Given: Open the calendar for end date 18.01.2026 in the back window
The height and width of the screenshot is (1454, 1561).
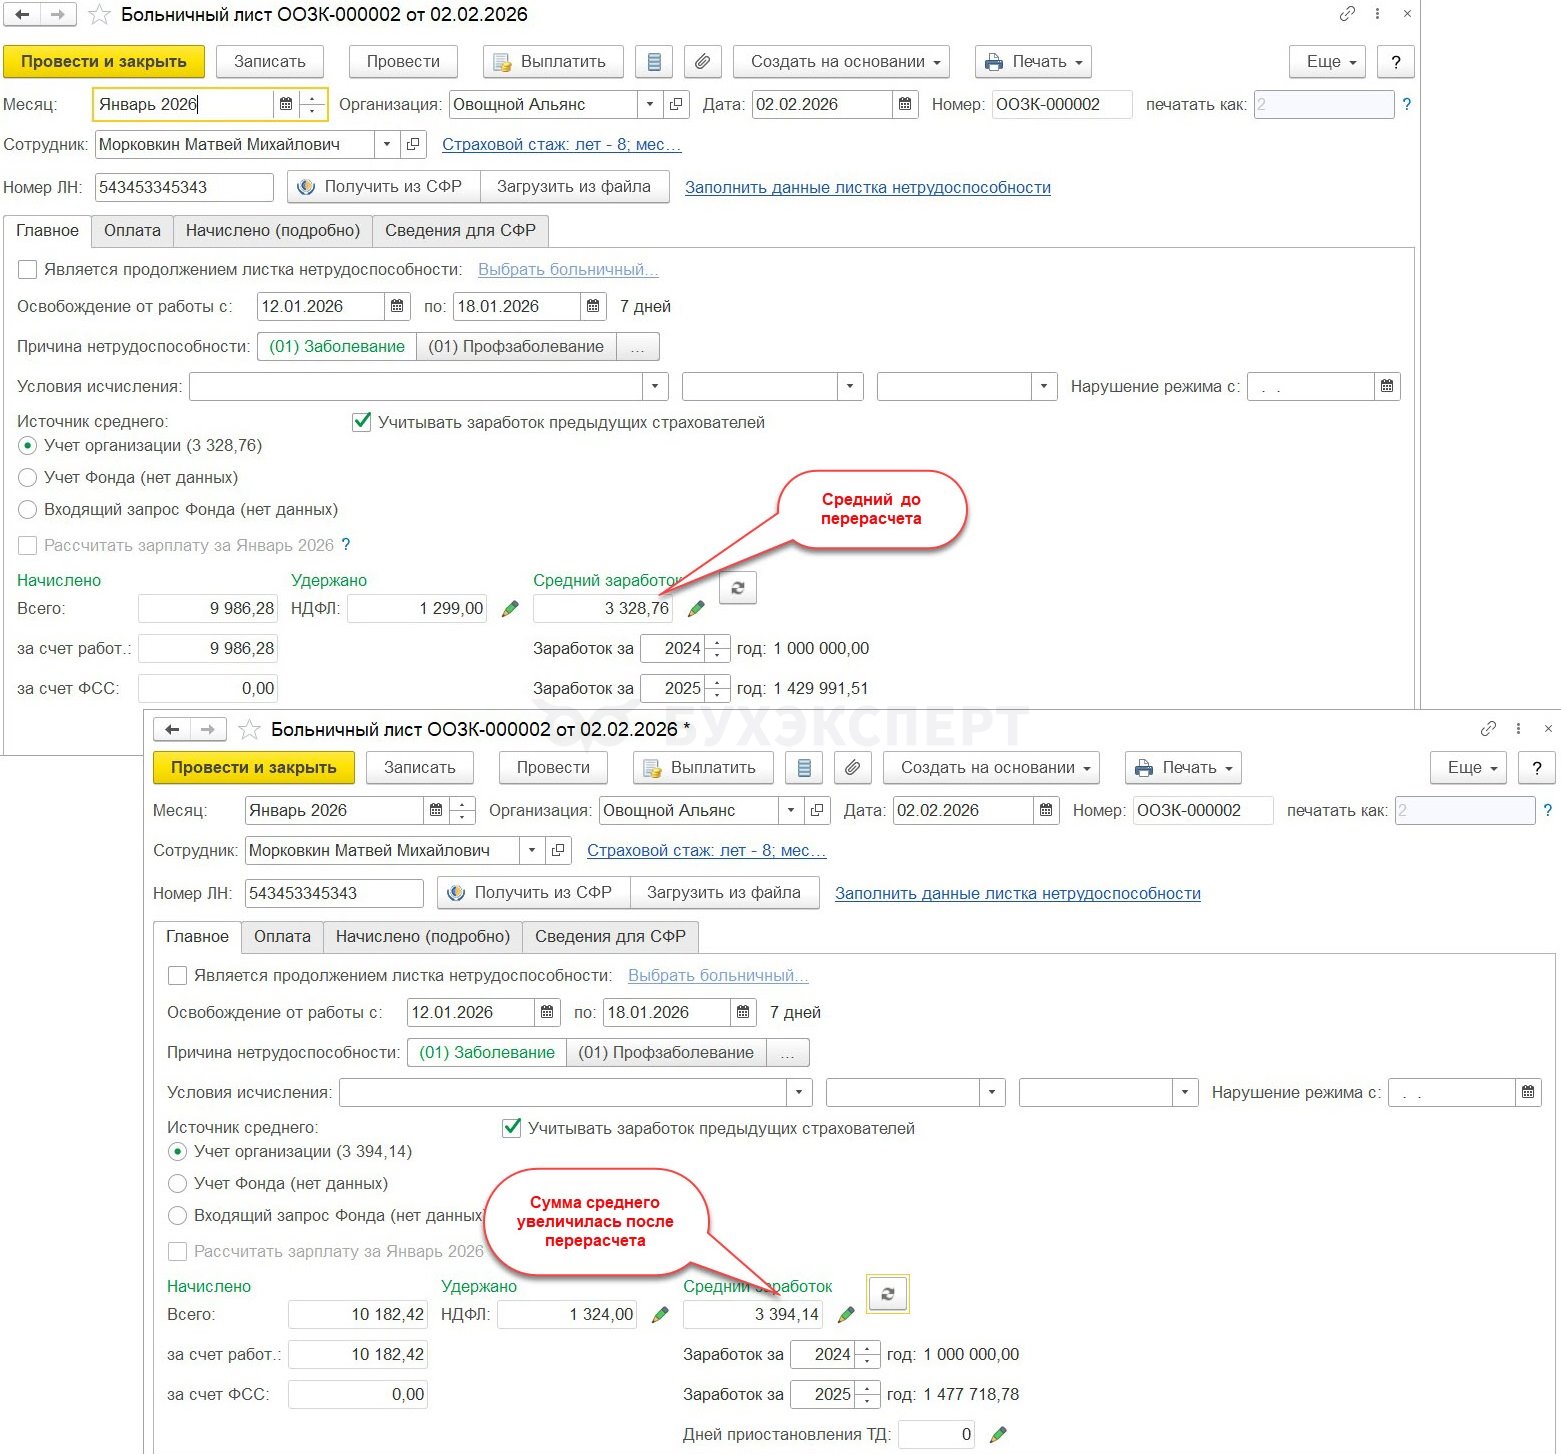Looking at the screenshot, I should (x=593, y=306).
